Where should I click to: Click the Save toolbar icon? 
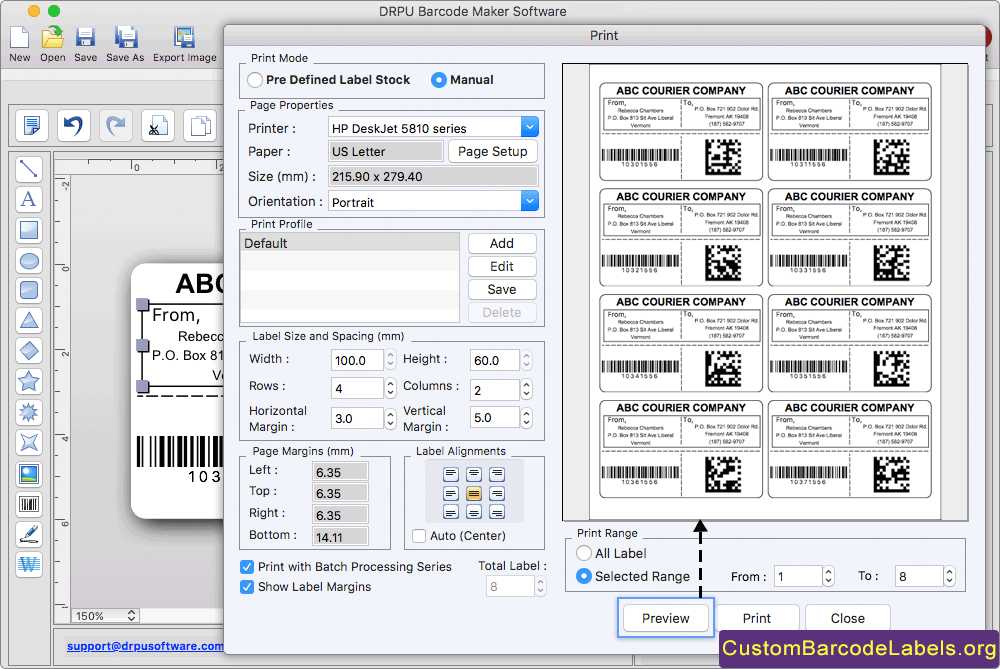pos(85,38)
